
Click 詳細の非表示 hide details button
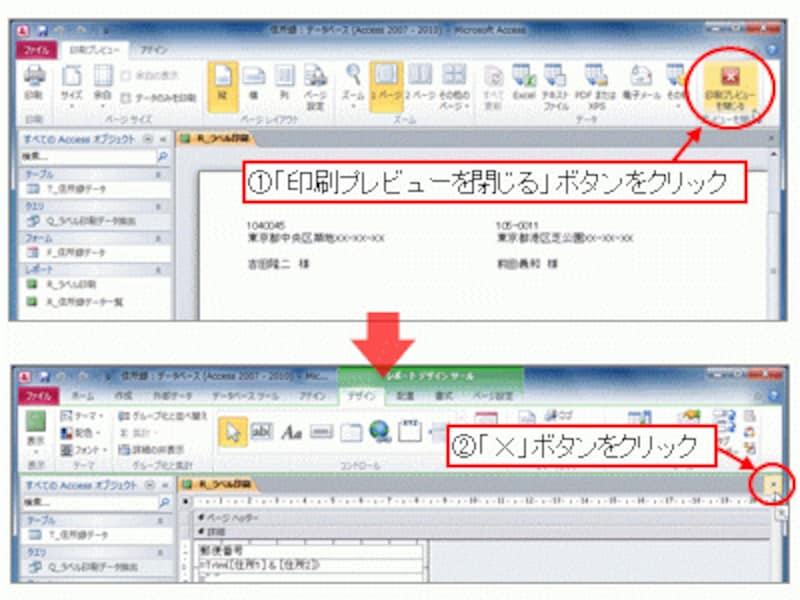point(151,450)
